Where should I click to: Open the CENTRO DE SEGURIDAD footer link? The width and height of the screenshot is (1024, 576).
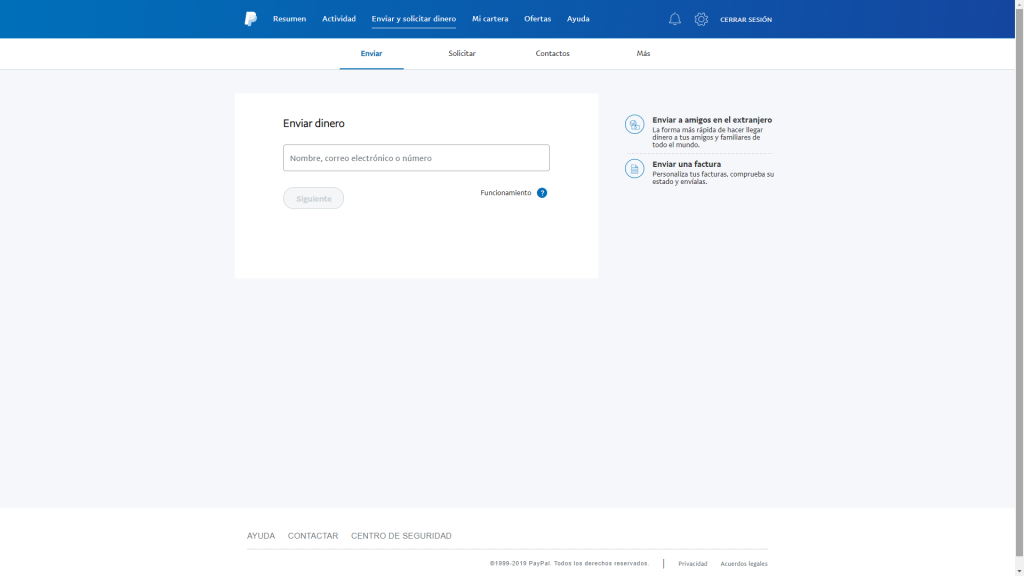pos(401,536)
